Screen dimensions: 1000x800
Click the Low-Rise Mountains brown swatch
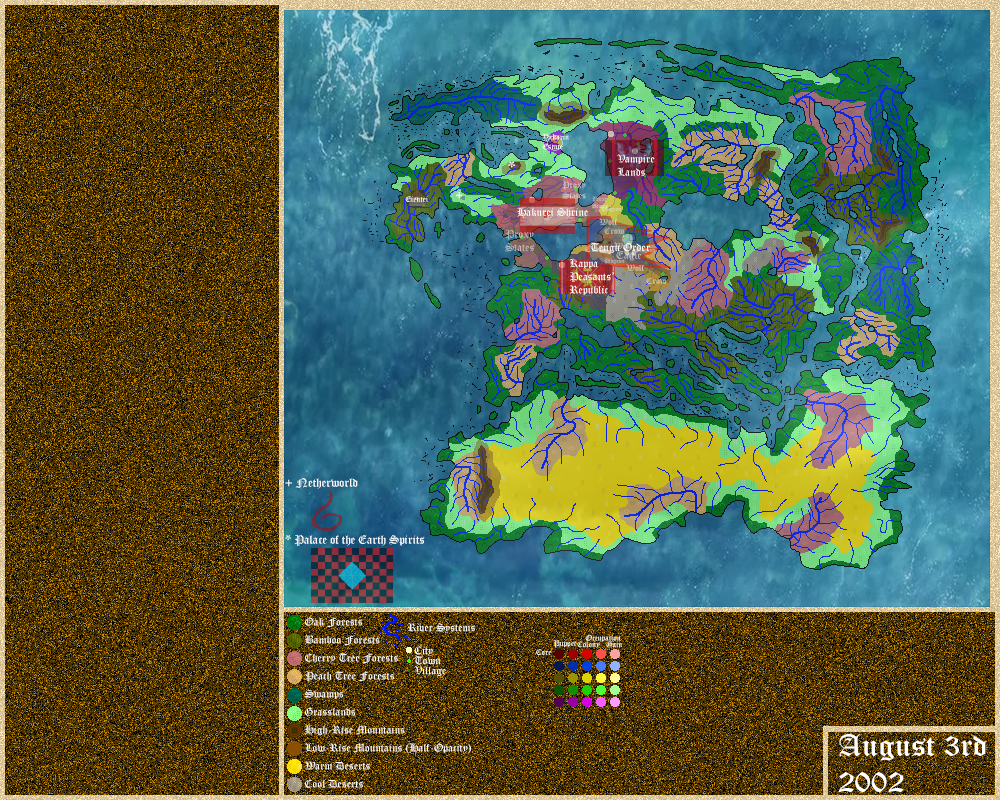pos(294,748)
